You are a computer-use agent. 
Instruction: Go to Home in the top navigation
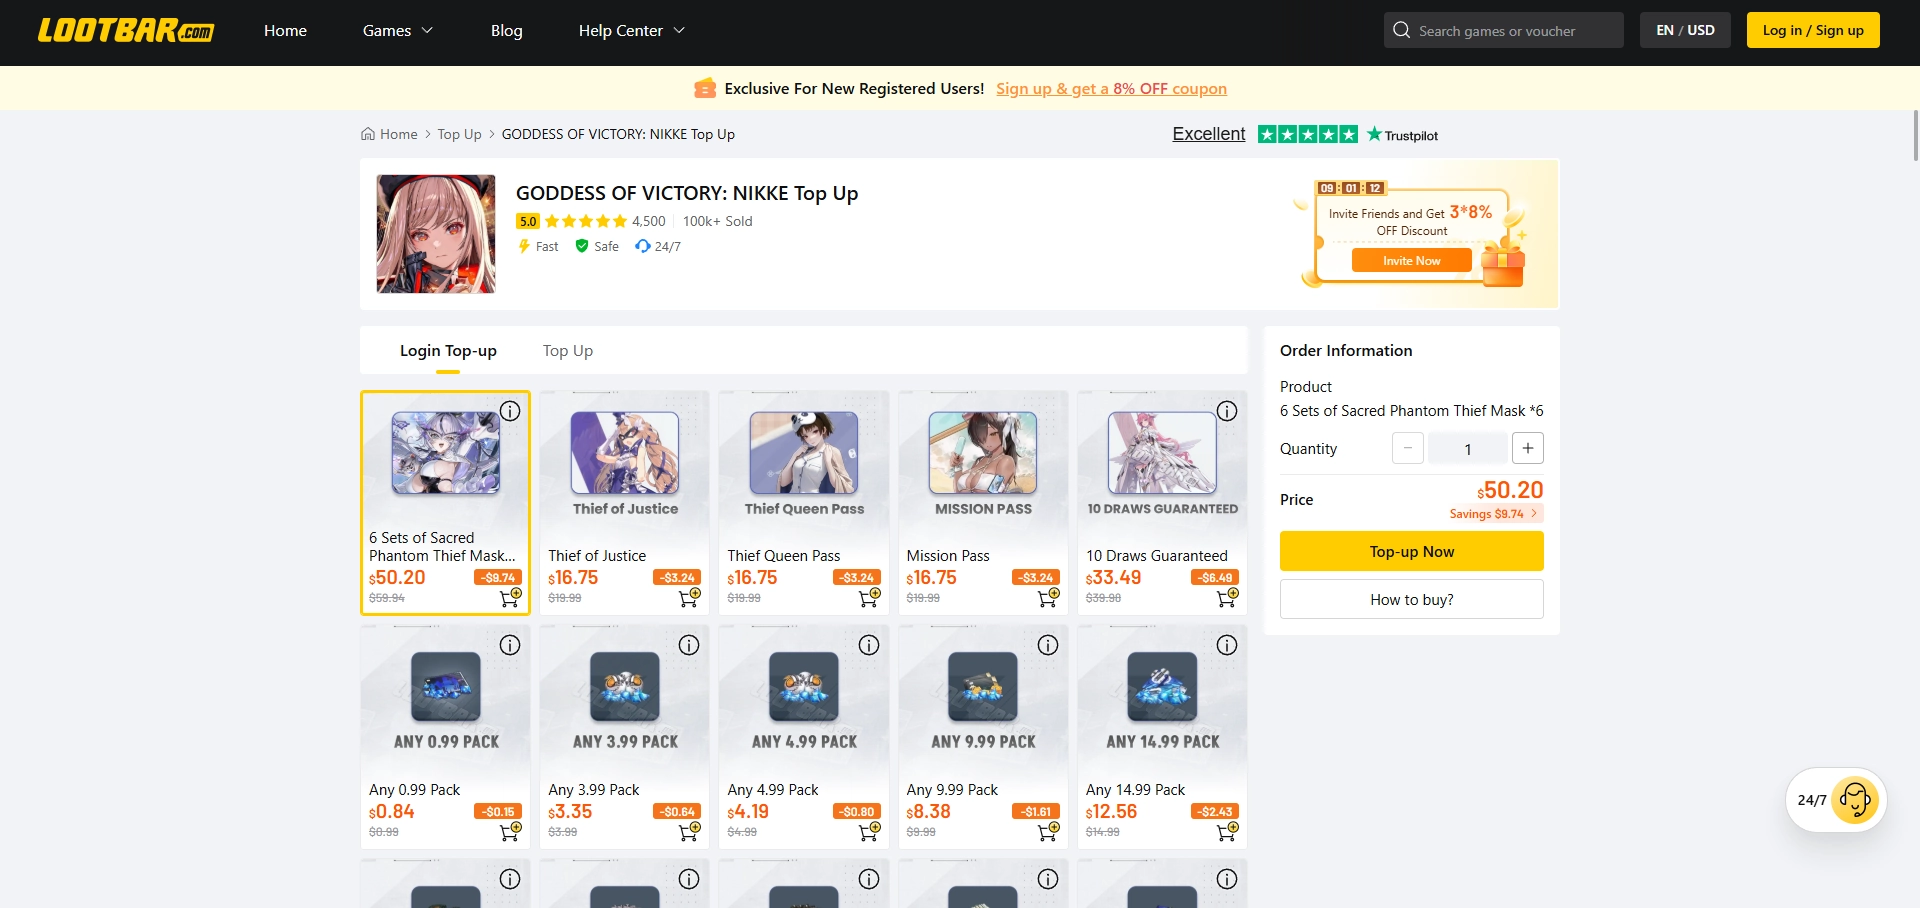point(285,31)
